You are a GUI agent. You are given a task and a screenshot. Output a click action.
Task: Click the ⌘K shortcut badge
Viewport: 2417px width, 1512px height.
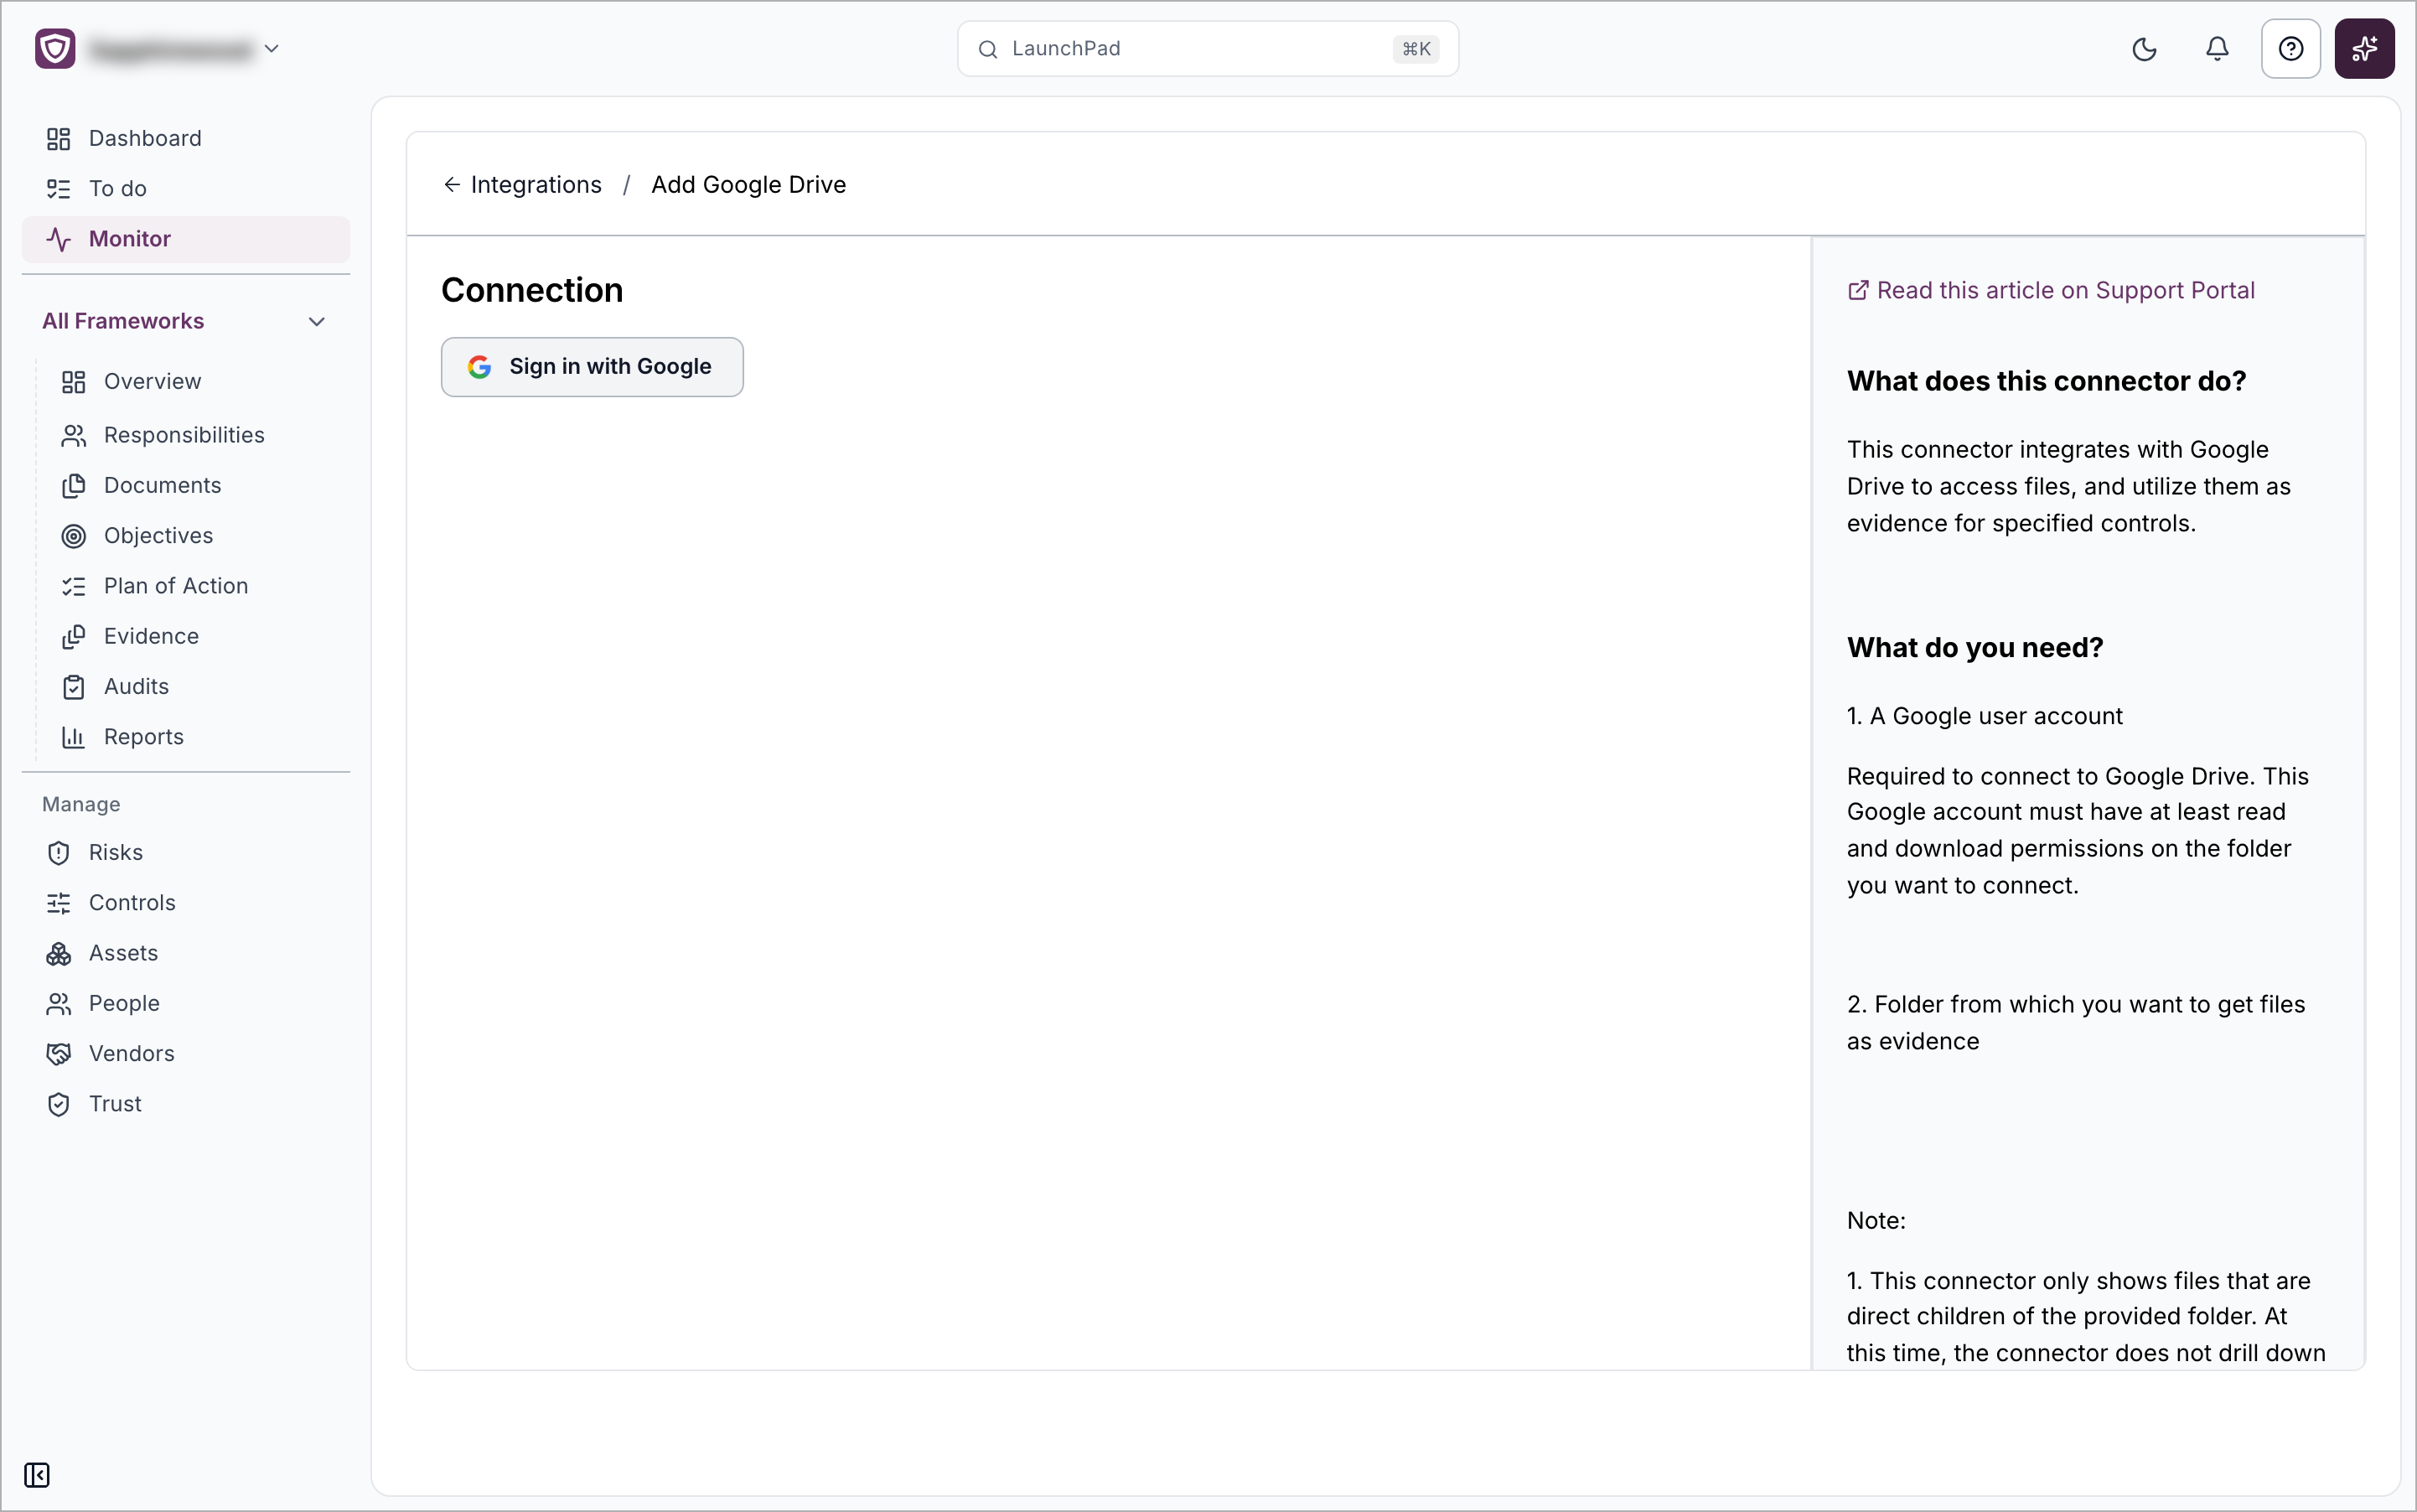(1415, 49)
